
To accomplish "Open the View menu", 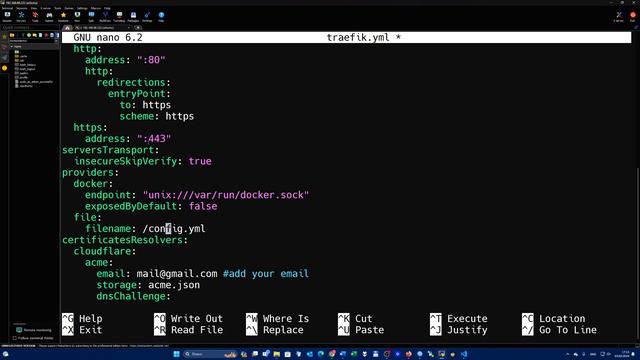I will point(33,8).
